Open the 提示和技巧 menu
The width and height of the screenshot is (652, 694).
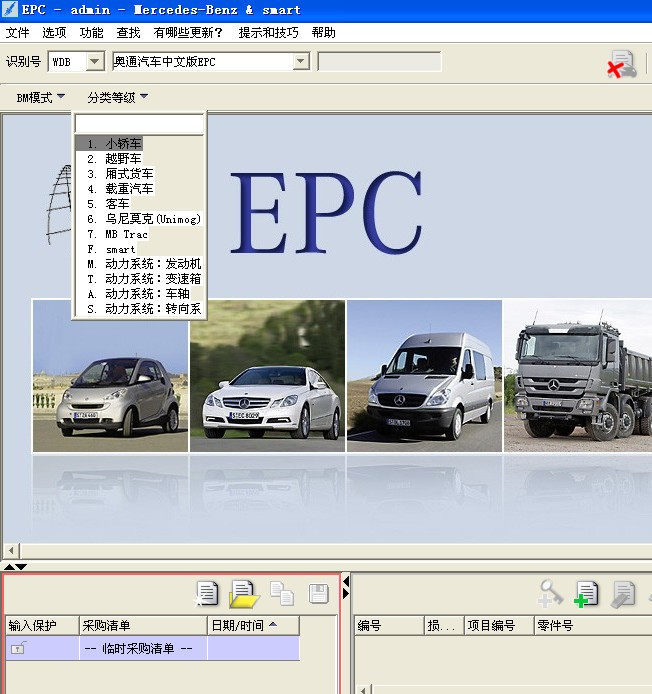pyautogui.click(x=268, y=33)
